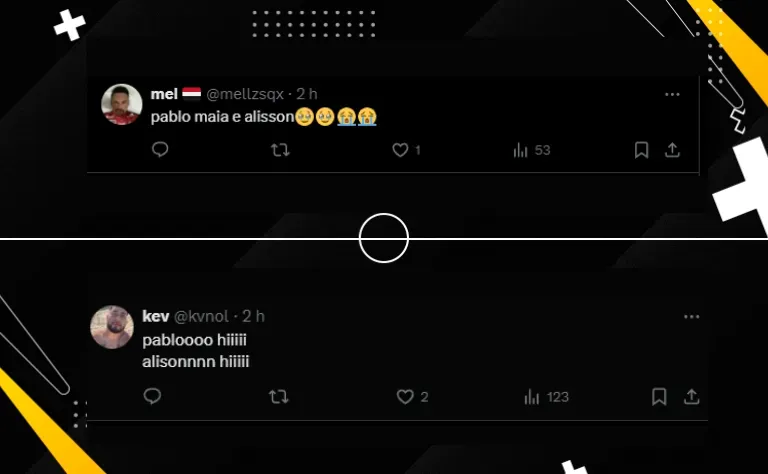Bookmark mel's tweet
Image resolution: width=768 pixels, height=474 pixels.
(x=641, y=150)
